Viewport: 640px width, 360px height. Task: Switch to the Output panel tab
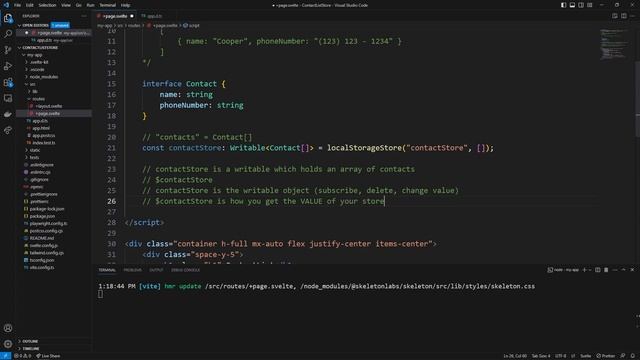pos(156,270)
